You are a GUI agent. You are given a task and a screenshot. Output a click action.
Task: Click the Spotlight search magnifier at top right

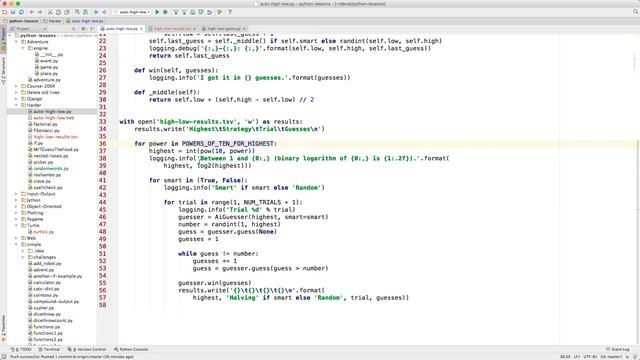[x=636, y=12]
